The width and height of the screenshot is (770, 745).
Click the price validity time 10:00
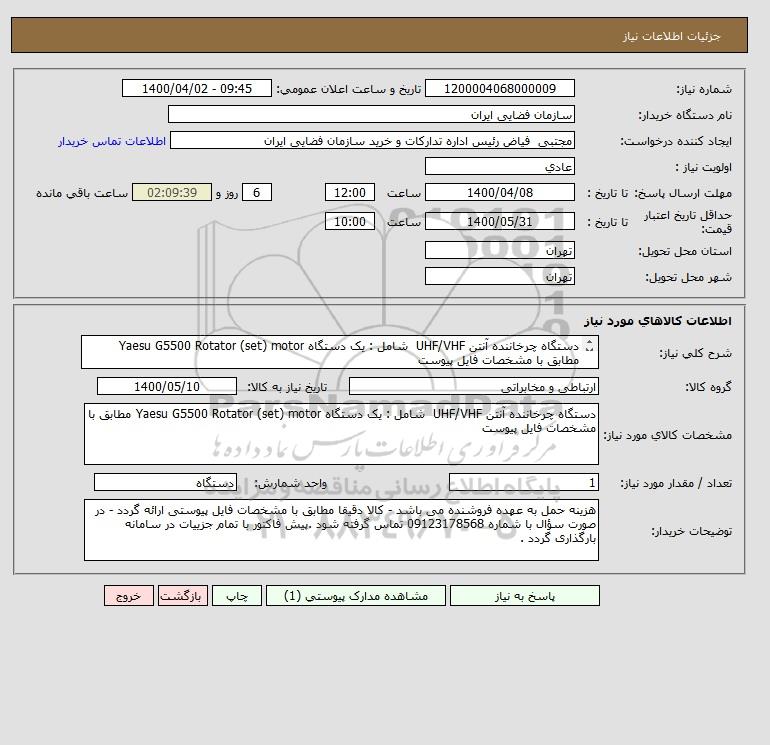point(350,221)
